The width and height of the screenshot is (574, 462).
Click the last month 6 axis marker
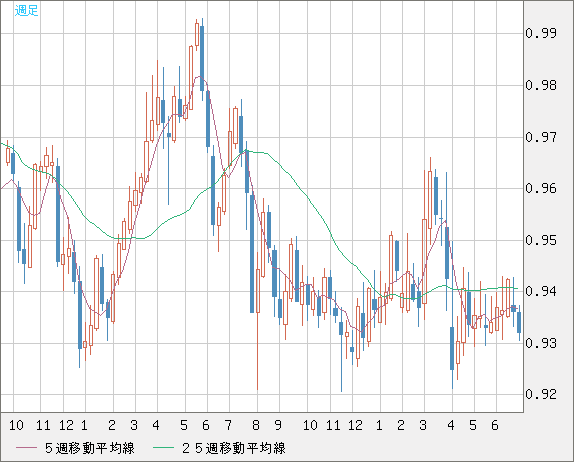495,425
